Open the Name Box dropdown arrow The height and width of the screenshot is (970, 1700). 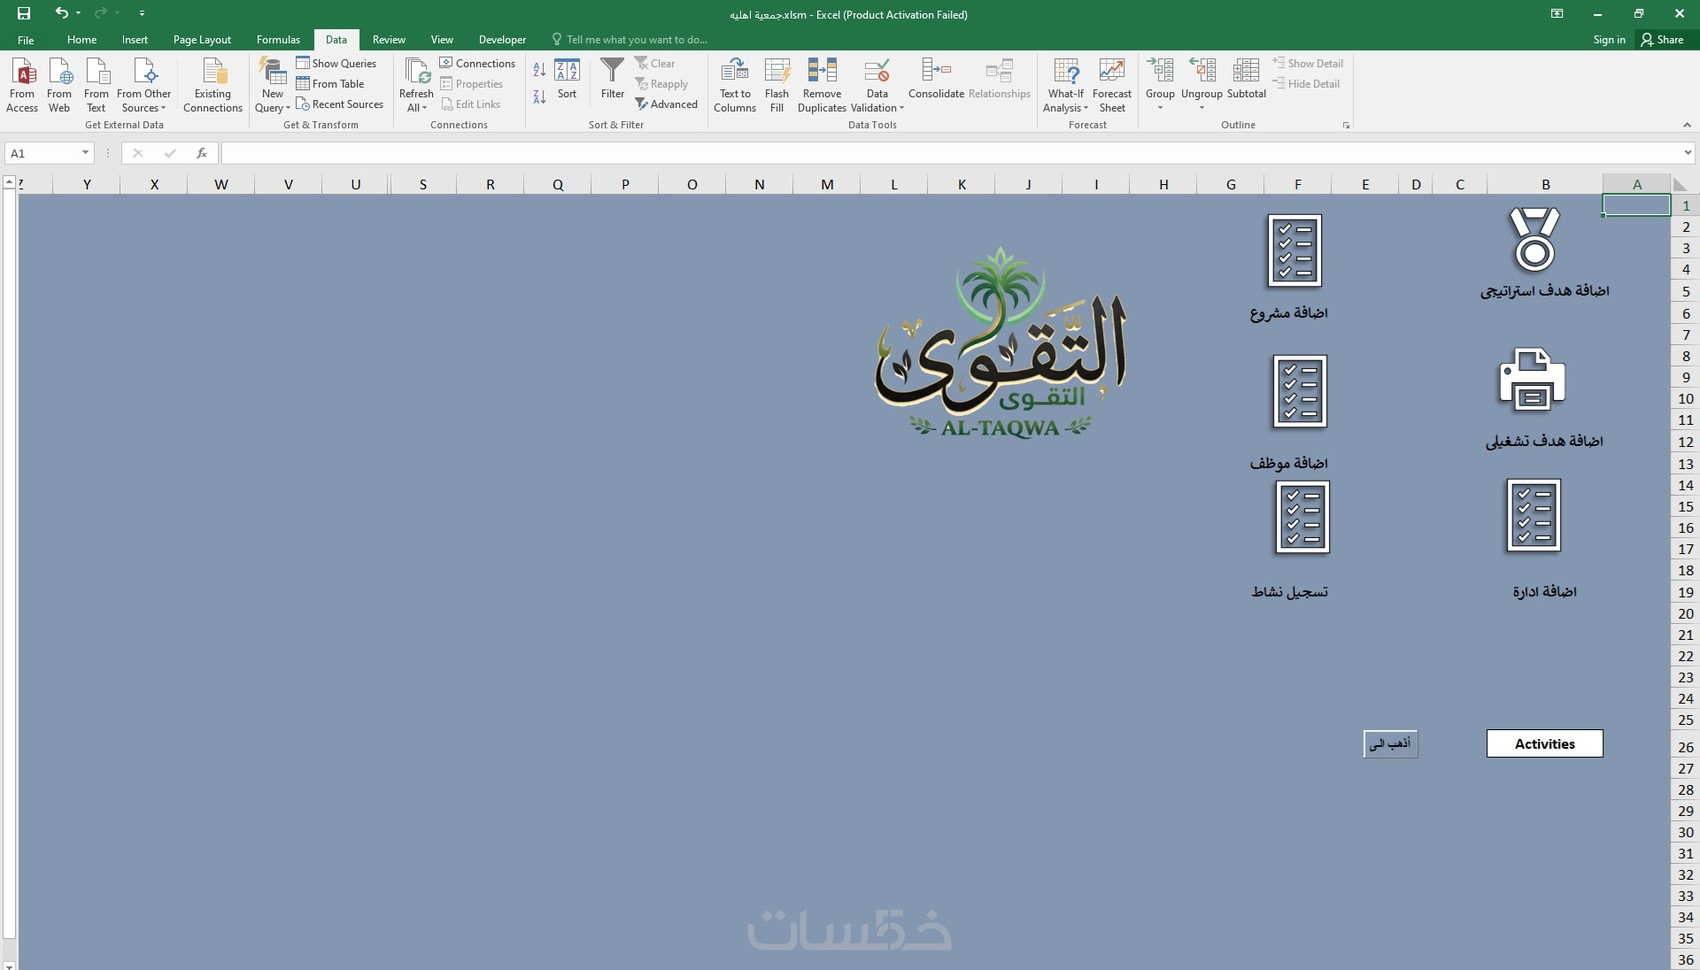(x=85, y=153)
